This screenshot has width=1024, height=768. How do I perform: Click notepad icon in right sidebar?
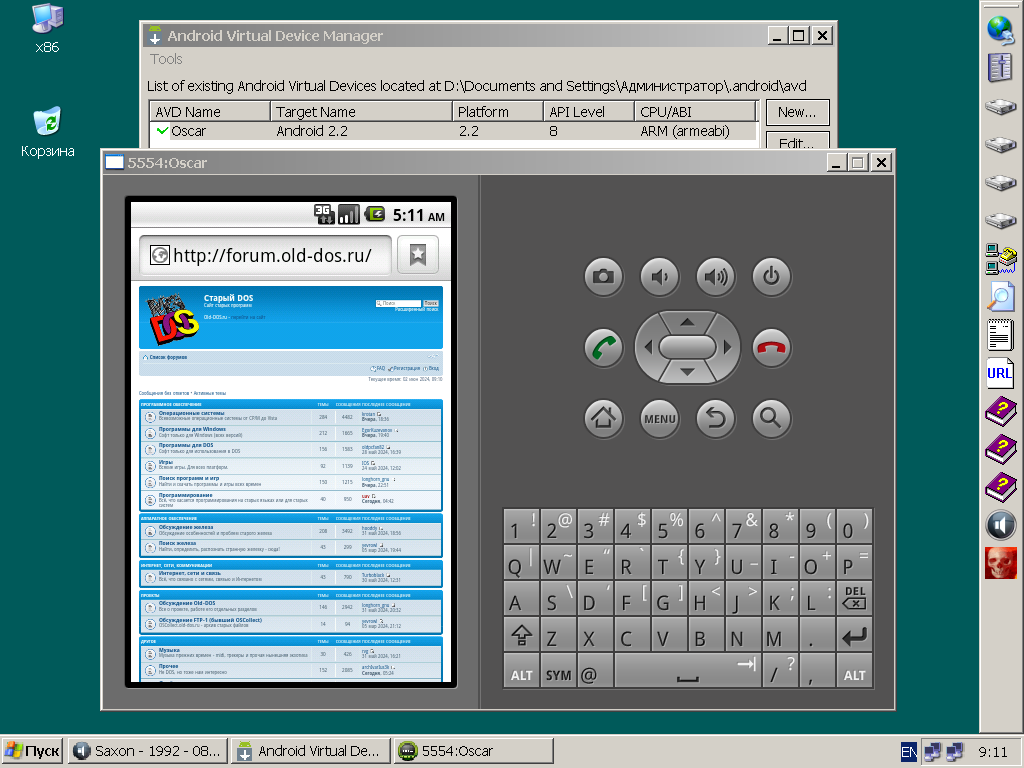click(1000, 335)
